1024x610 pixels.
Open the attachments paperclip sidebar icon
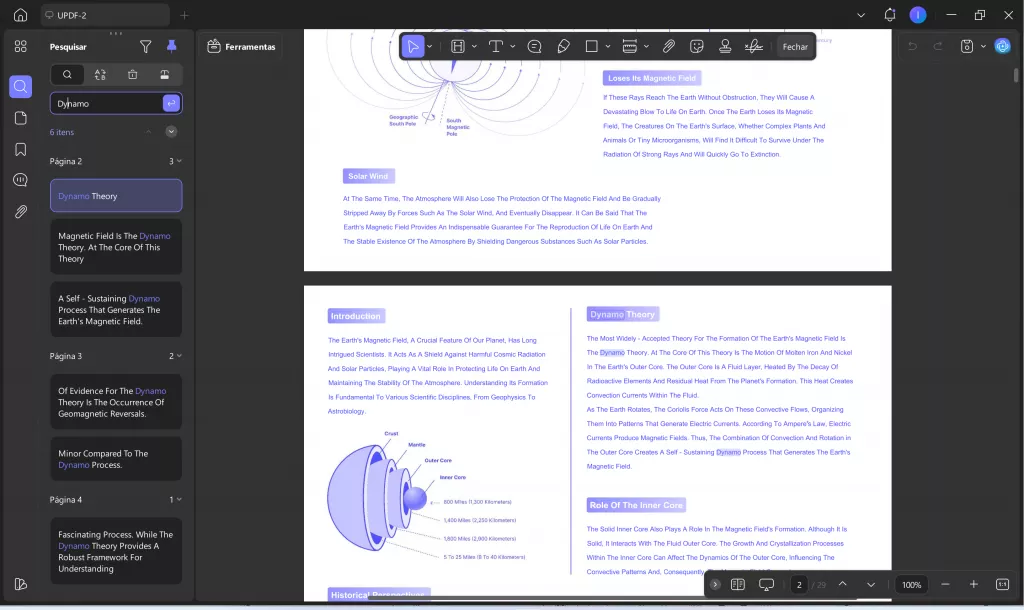click(x=20, y=212)
